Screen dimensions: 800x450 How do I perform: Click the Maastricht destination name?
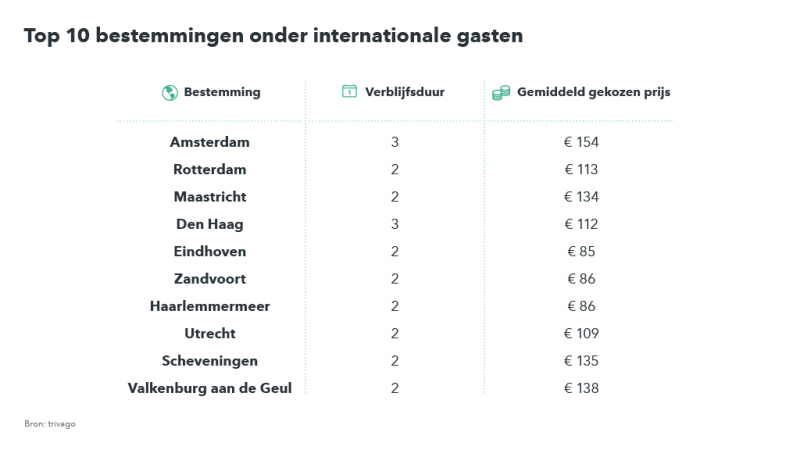point(210,196)
